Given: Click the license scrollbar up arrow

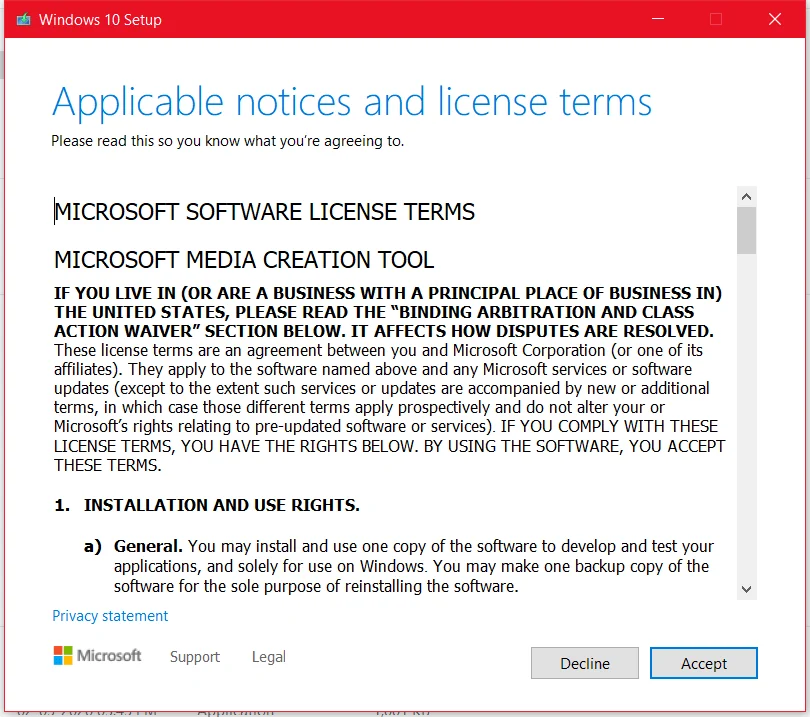Looking at the screenshot, I should click(x=746, y=197).
